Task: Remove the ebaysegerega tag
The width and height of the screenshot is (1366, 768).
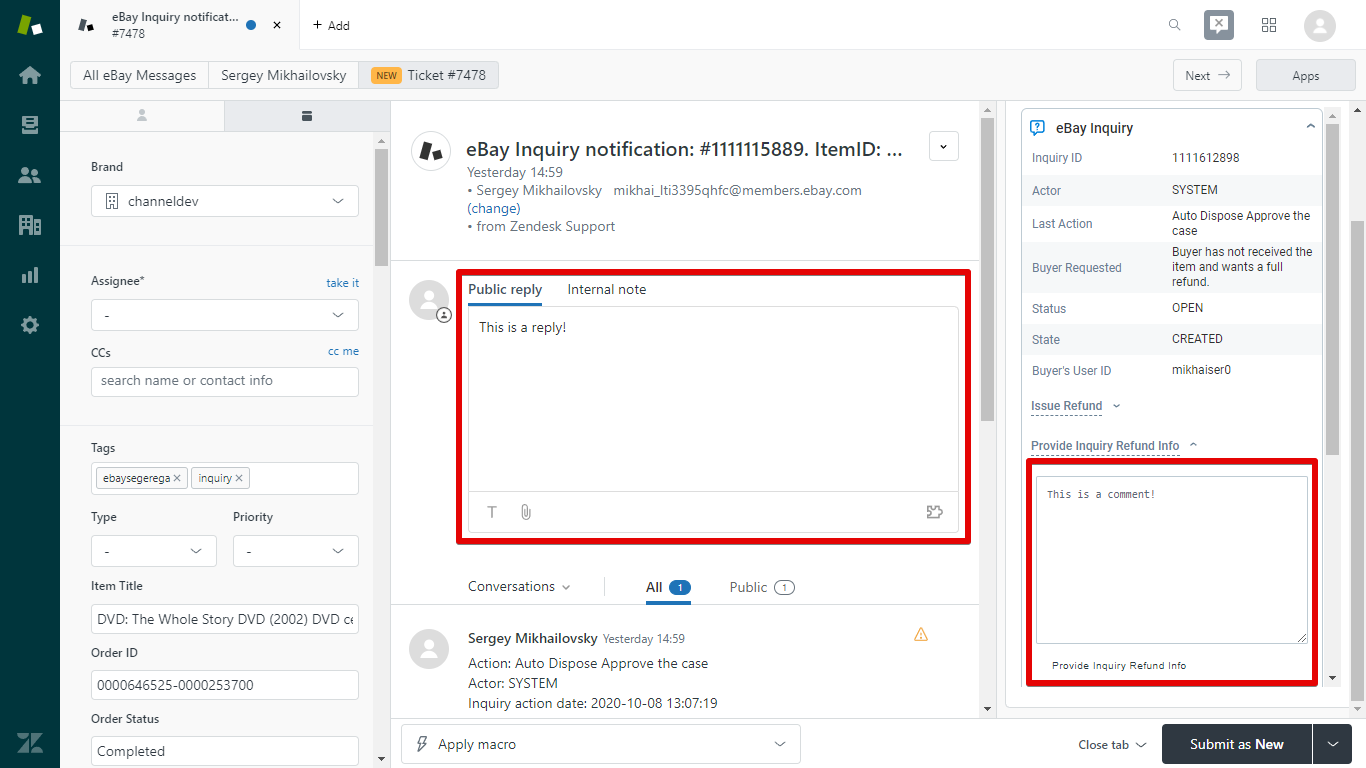Action: coord(177,478)
